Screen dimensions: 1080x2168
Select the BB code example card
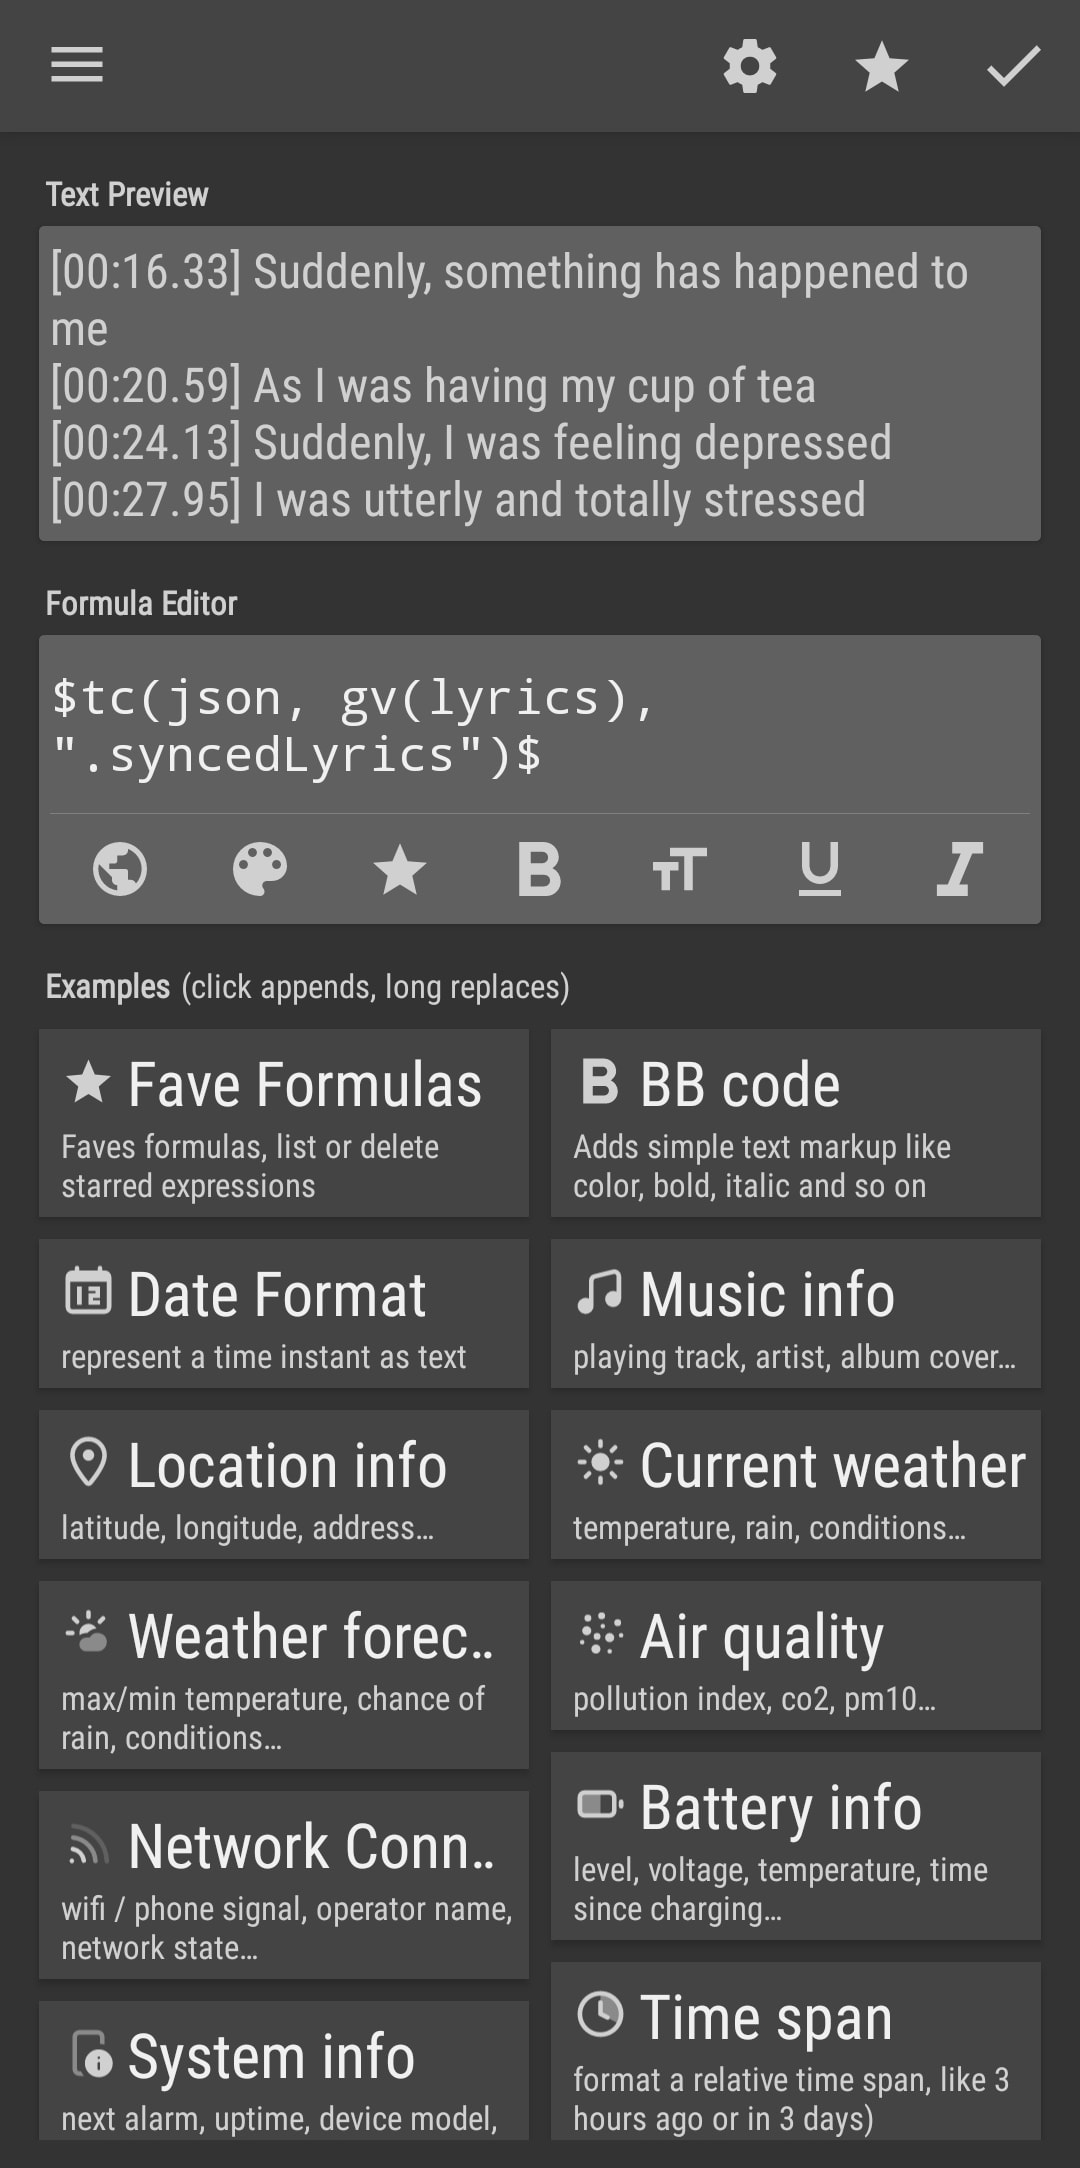click(x=796, y=1123)
